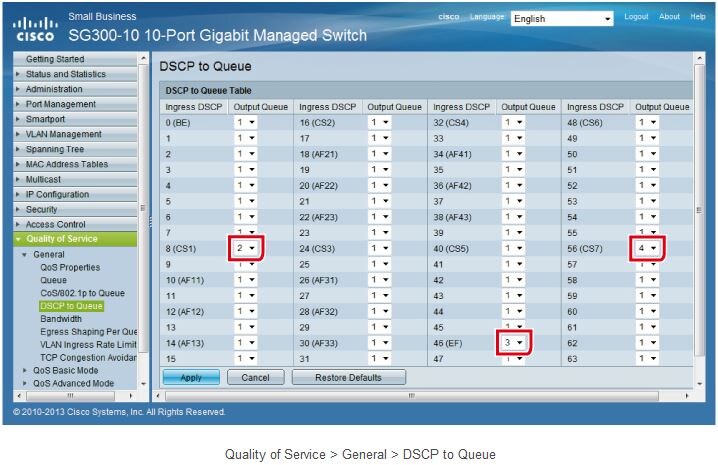The height and width of the screenshot is (465, 718).
Task: Open the Language dropdown showing English
Action: click(x=561, y=18)
